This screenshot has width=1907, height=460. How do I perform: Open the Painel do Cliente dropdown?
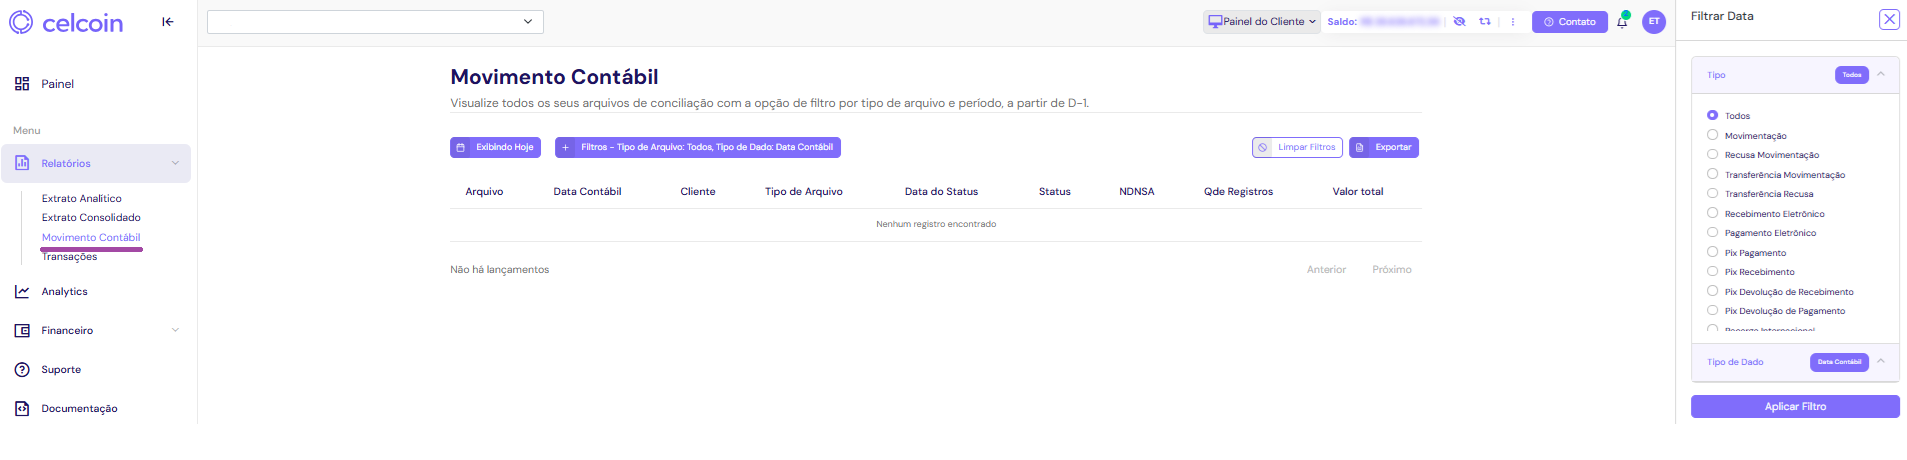click(x=1262, y=22)
